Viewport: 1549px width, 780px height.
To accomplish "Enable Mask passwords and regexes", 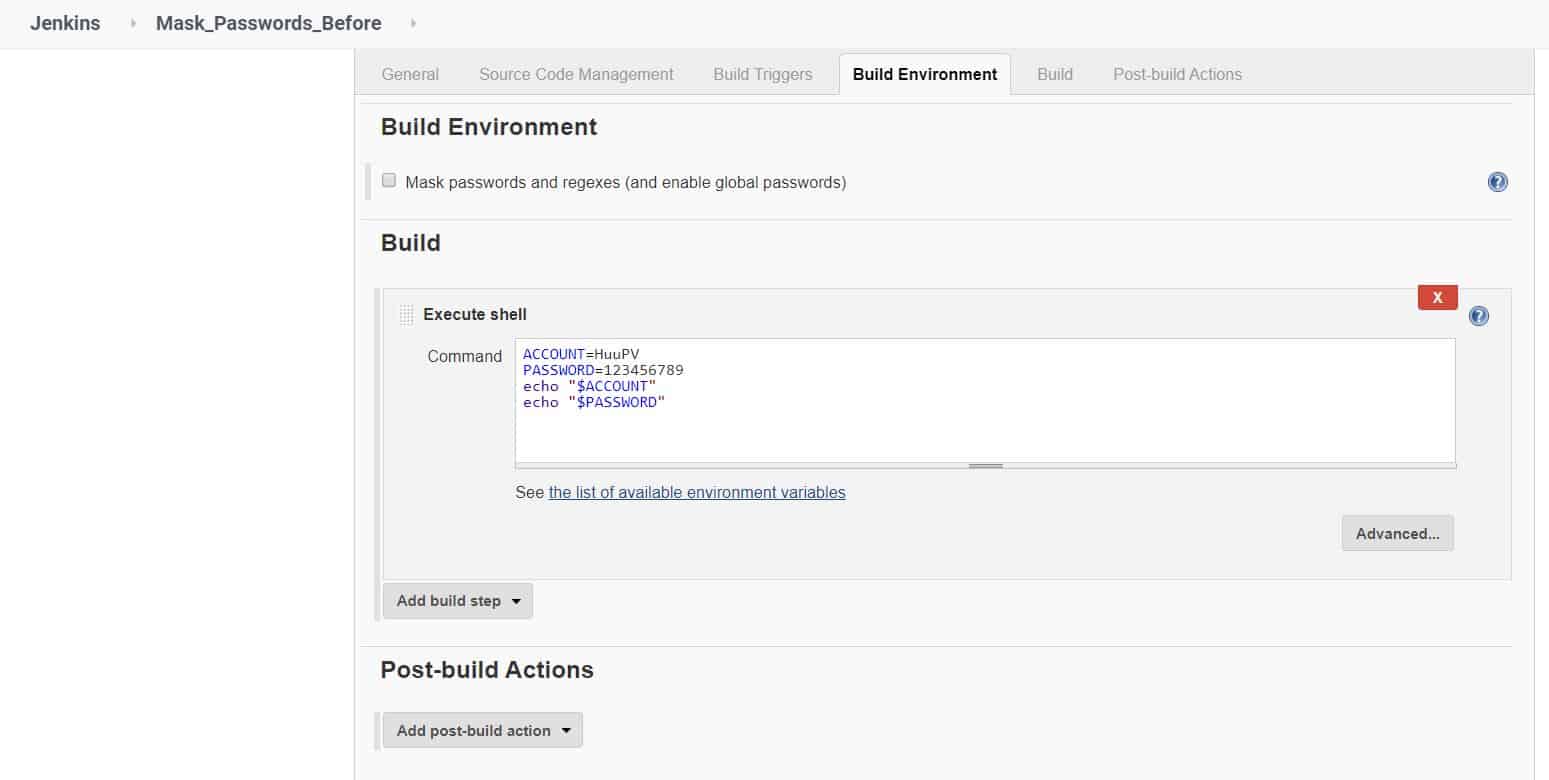I will pyautogui.click(x=389, y=179).
